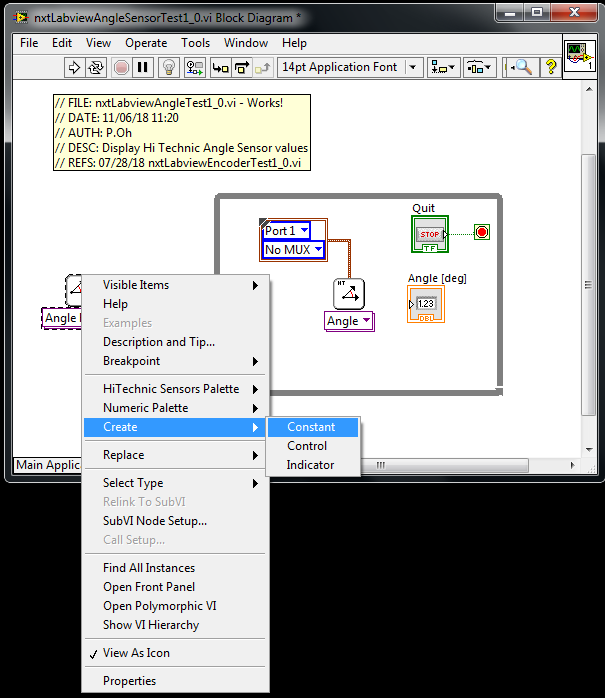Expand Numeric Palette submenu
The image size is (605, 698).
coord(176,408)
